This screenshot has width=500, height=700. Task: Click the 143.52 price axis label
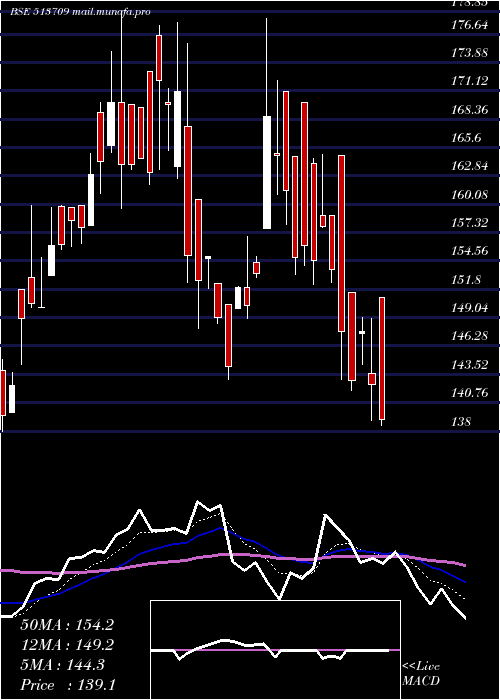tap(469, 365)
